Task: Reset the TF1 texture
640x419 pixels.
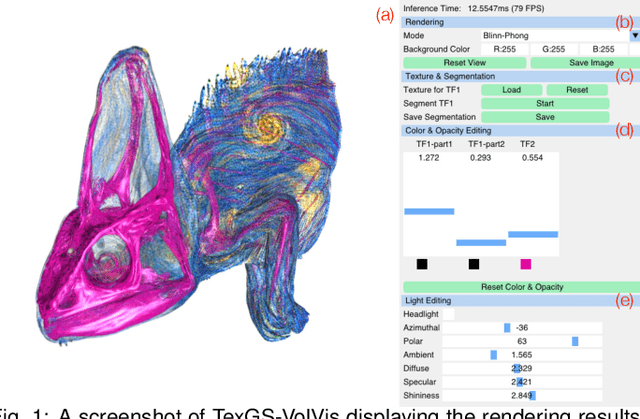Action: tap(577, 90)
